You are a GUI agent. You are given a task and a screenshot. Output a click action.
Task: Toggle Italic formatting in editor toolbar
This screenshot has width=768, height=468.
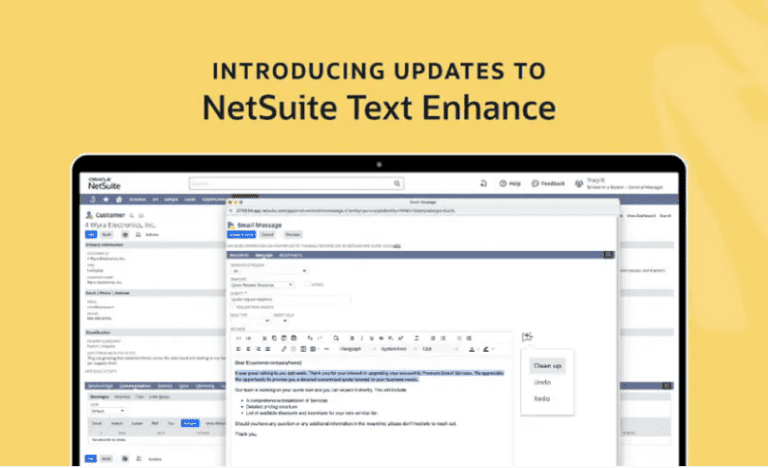click(x=361, y=338)
